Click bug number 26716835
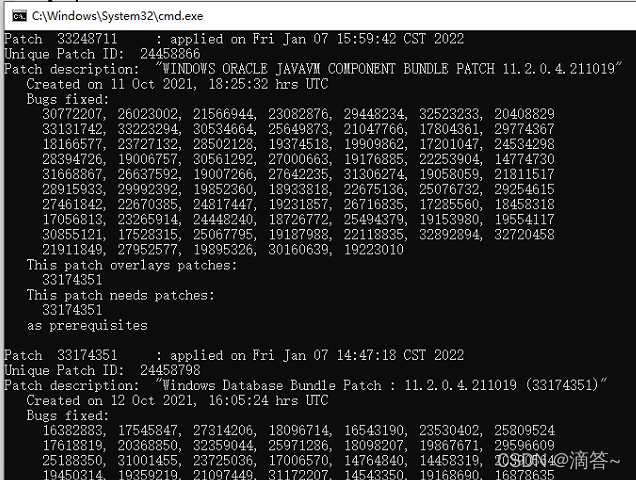 click(374, 204)
